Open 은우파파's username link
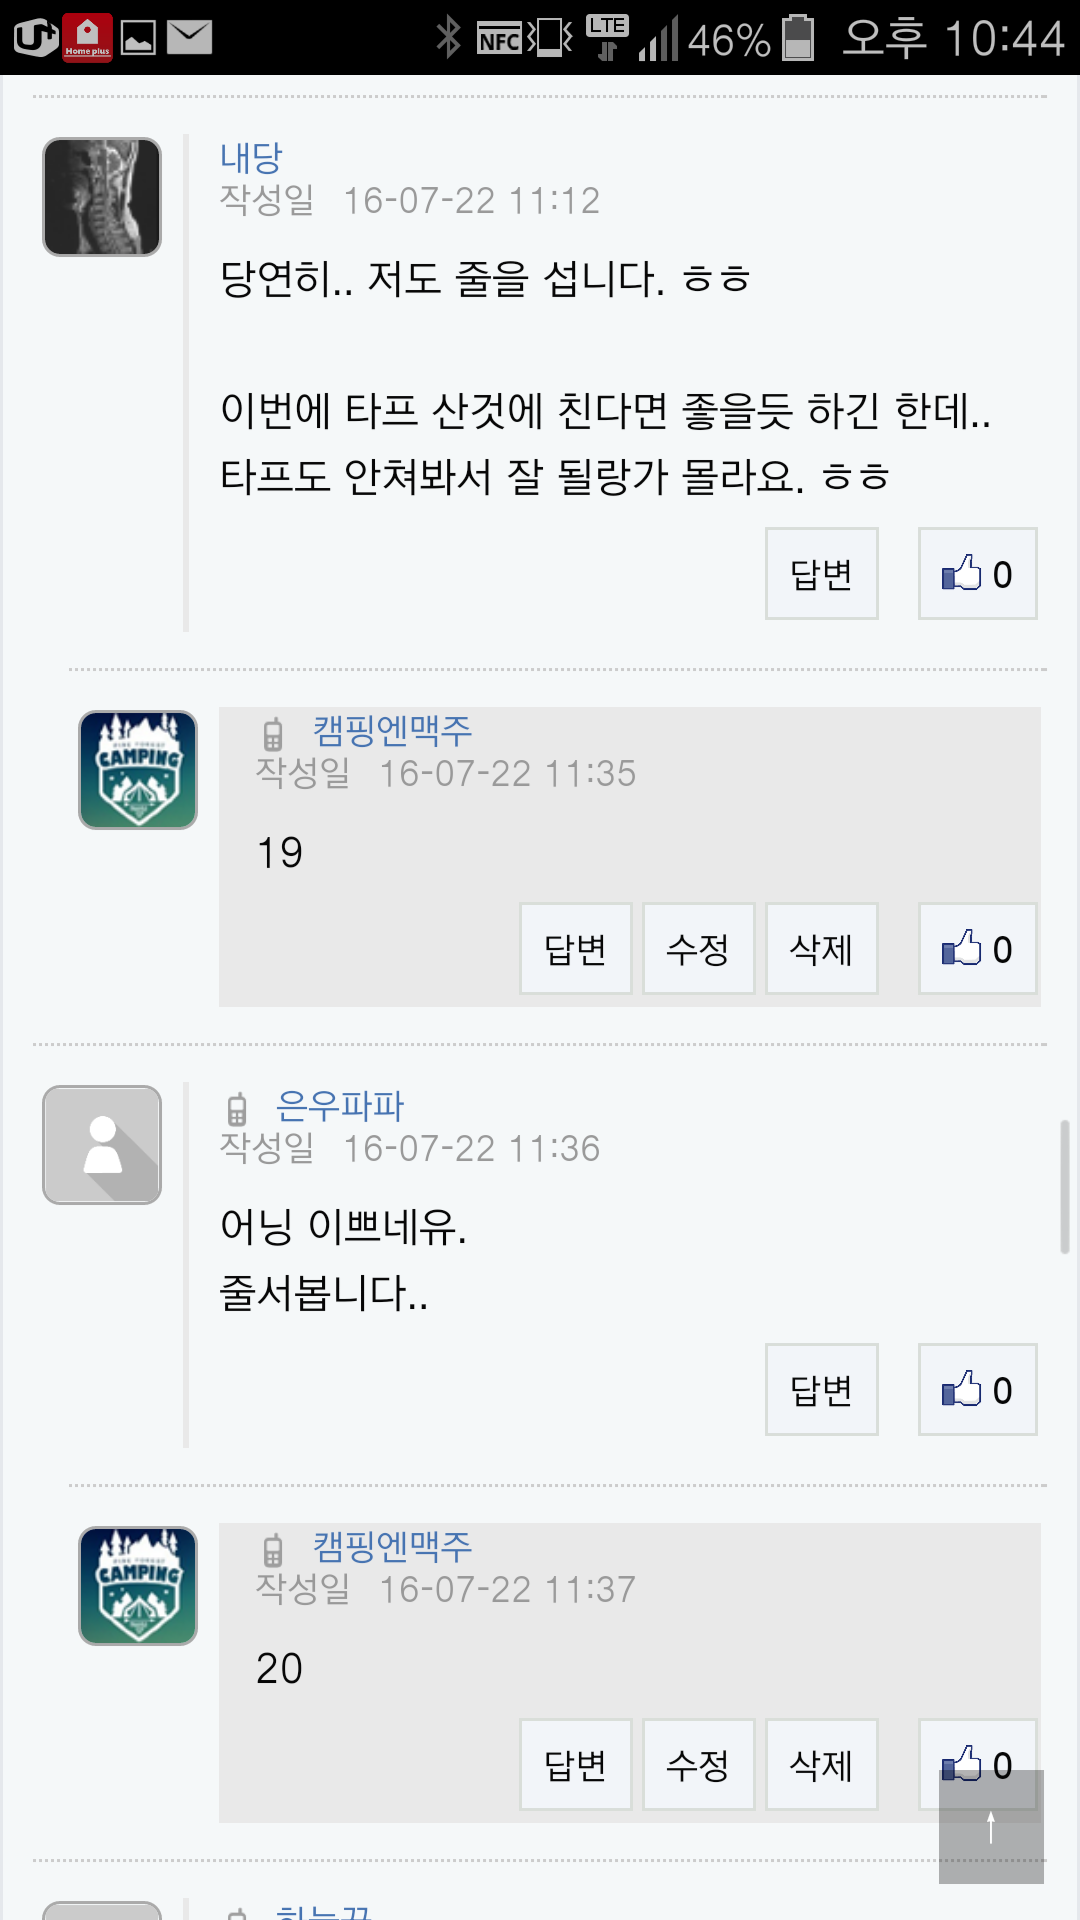Screen dimensions: 1080x1920 [x=340, y=1106]
